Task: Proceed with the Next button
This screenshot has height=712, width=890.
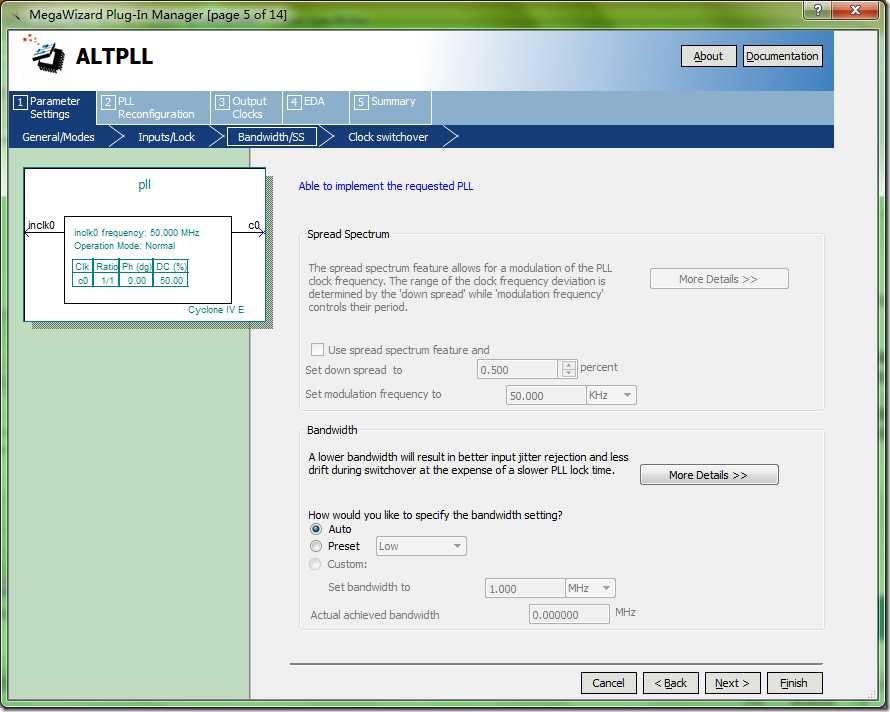Action: click(732, 683)
